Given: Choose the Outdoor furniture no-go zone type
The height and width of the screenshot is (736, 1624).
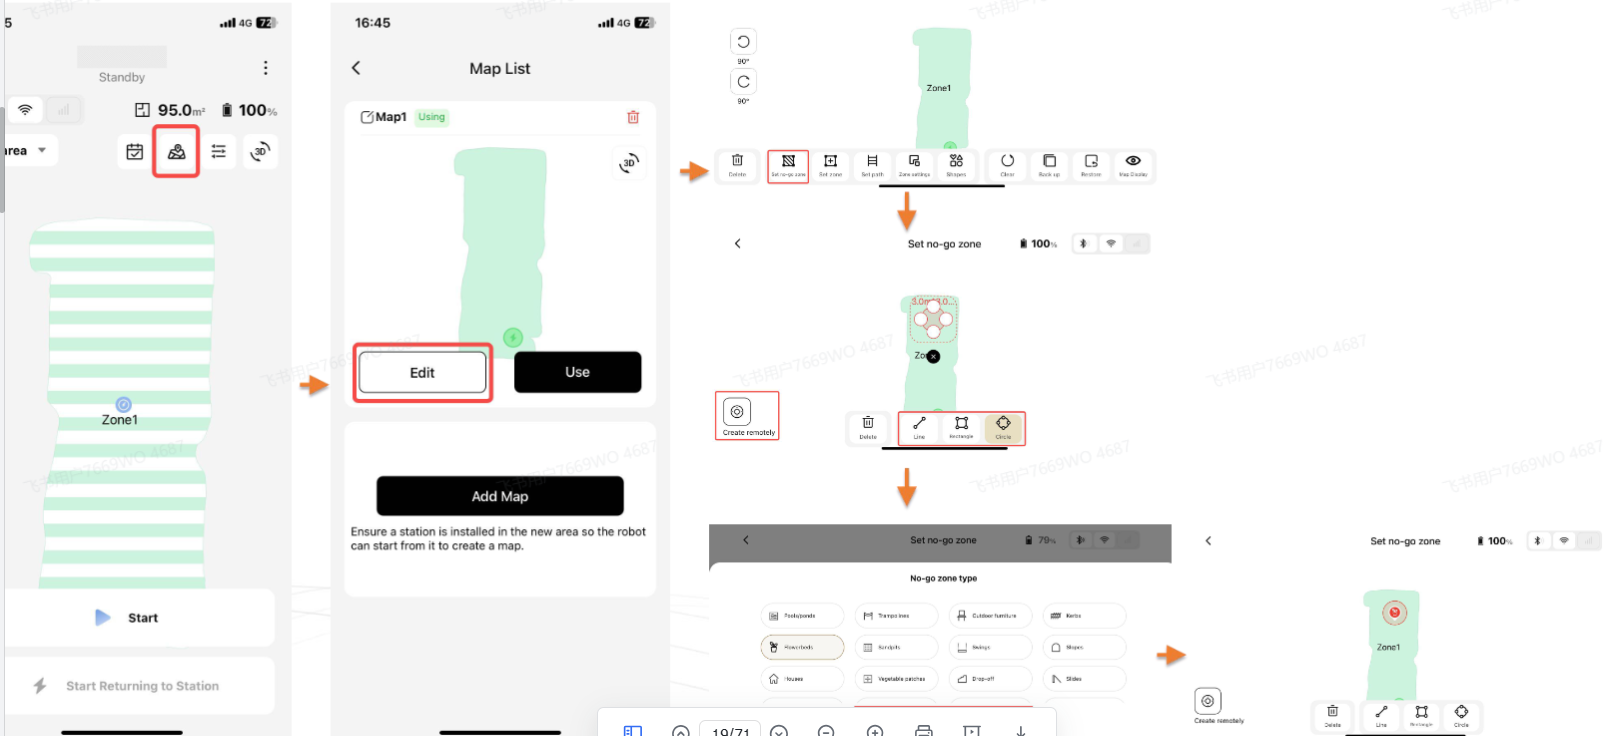Looking at the screenshot, I should 990,616.
